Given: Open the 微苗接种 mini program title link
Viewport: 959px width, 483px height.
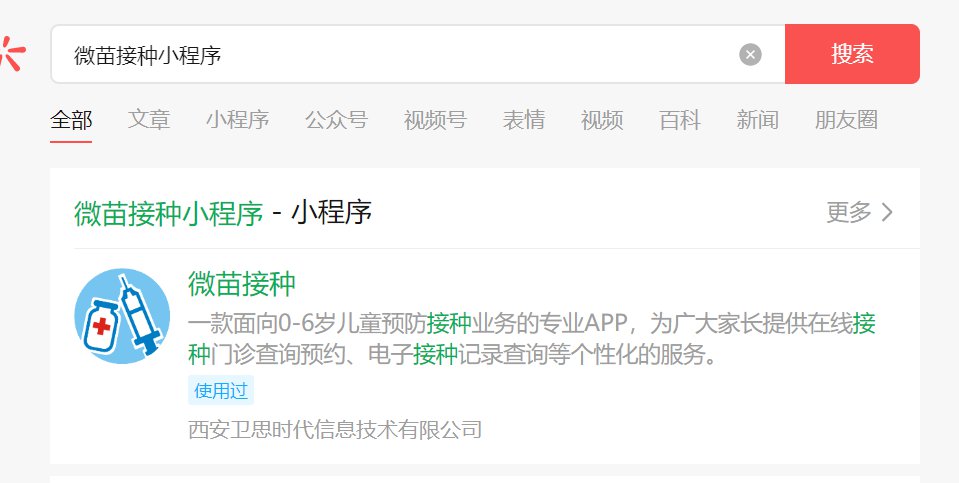Looking at the screenshot, I should [242, 284].
